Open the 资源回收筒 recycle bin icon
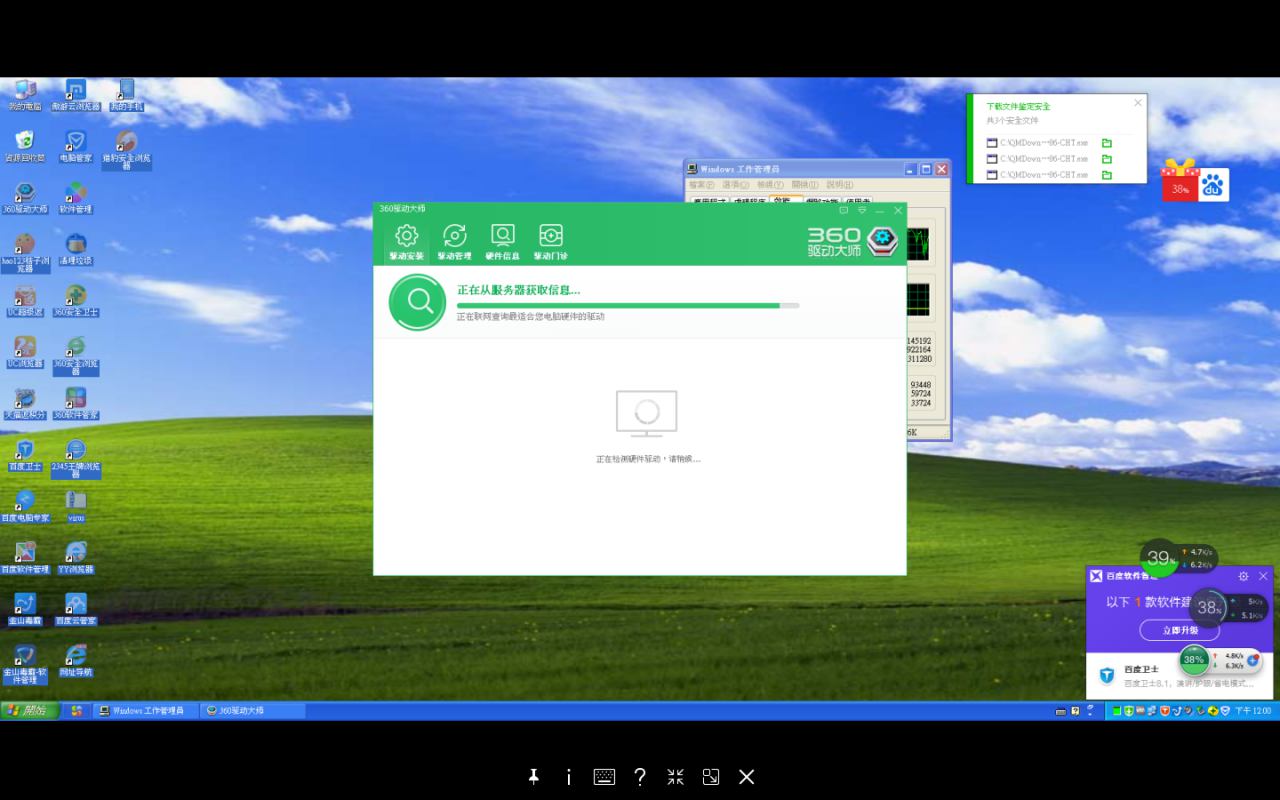 point(25,142)
